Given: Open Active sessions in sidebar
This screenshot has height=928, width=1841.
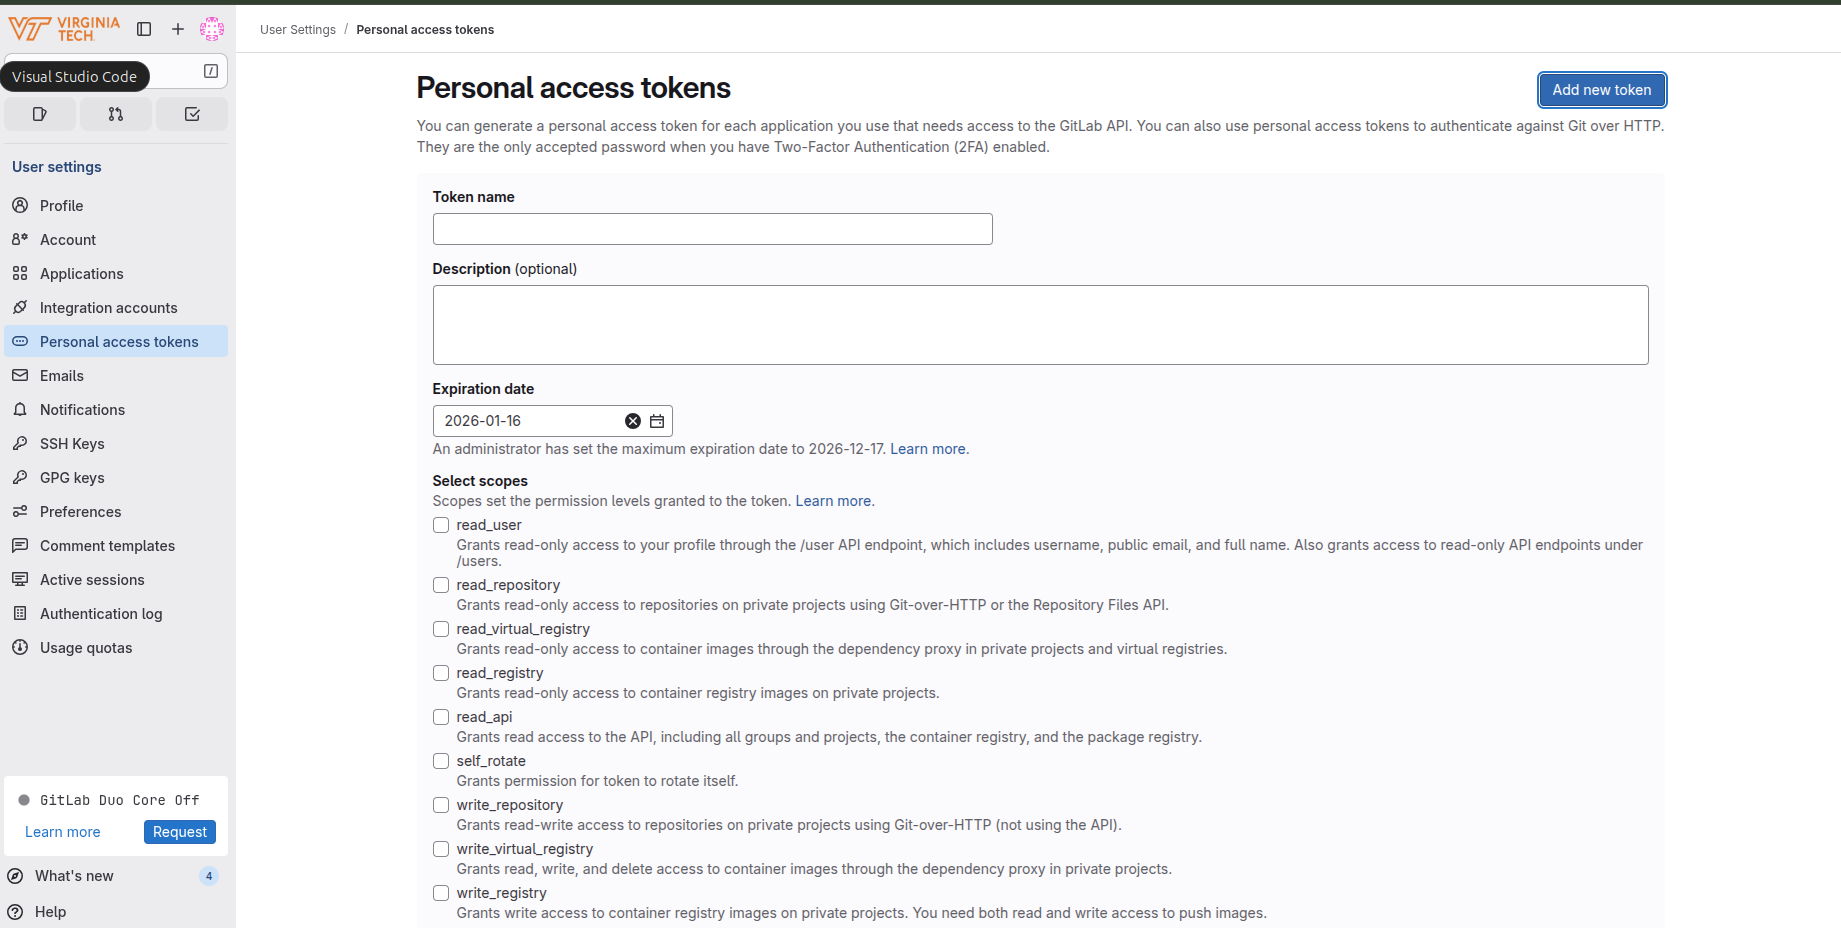Looking at the screenshot, I should click(x=92, y=580).
